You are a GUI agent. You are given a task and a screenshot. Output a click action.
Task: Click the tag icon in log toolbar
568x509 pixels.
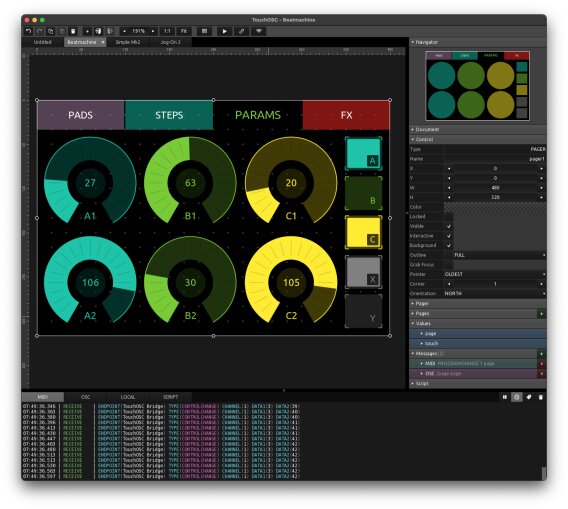click(x=529, y=397)
